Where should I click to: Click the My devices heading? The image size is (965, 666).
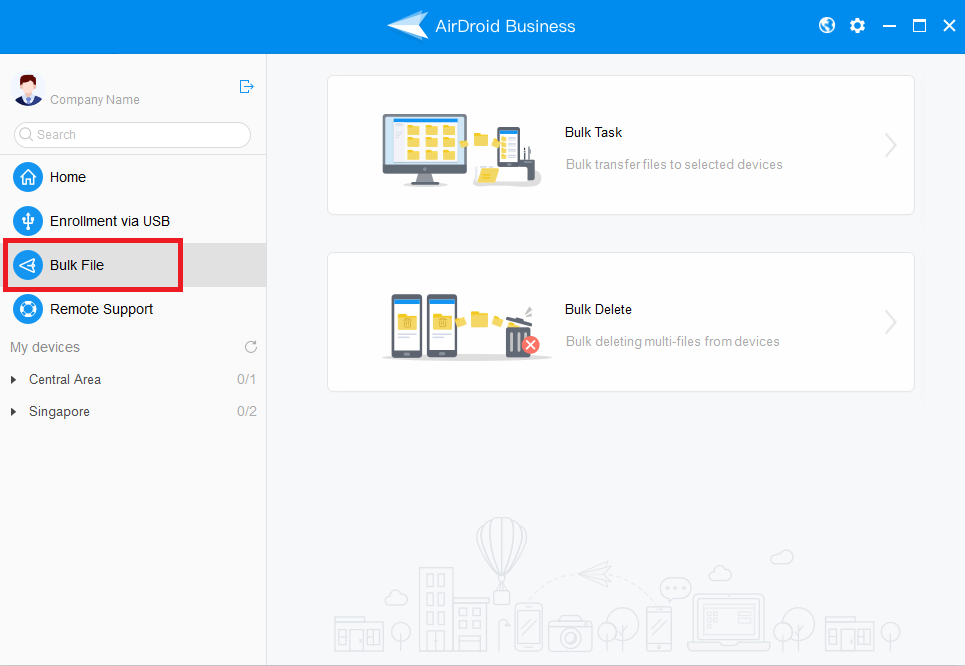click(45, 347)
